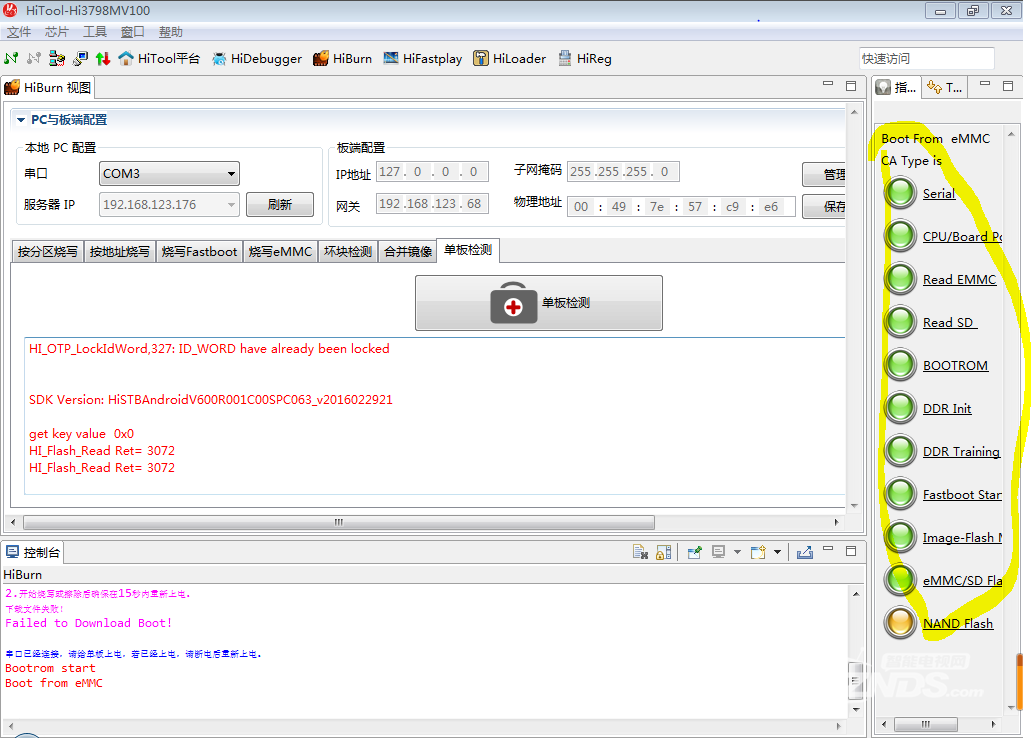Click the grayed-out disconnect icon in toolbar
1032x738 pixels.
pos(34,59)
